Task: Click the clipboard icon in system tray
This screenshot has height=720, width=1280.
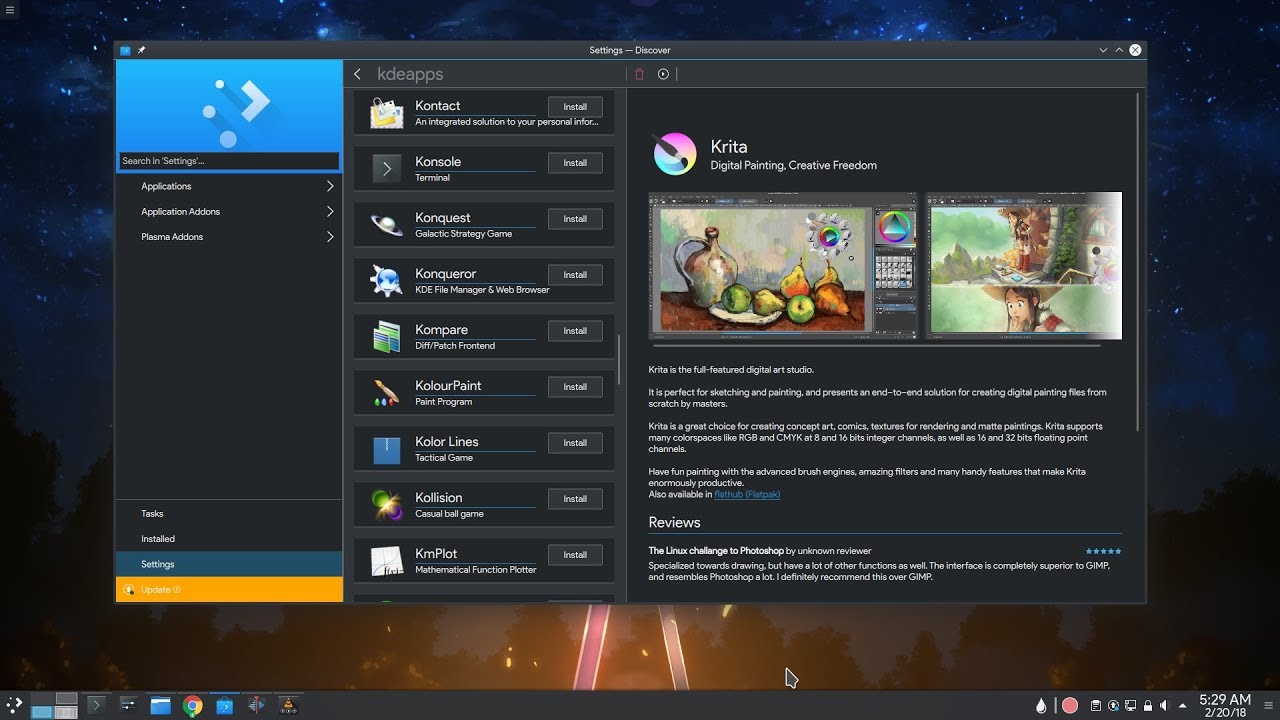Action: point(1096,706)
